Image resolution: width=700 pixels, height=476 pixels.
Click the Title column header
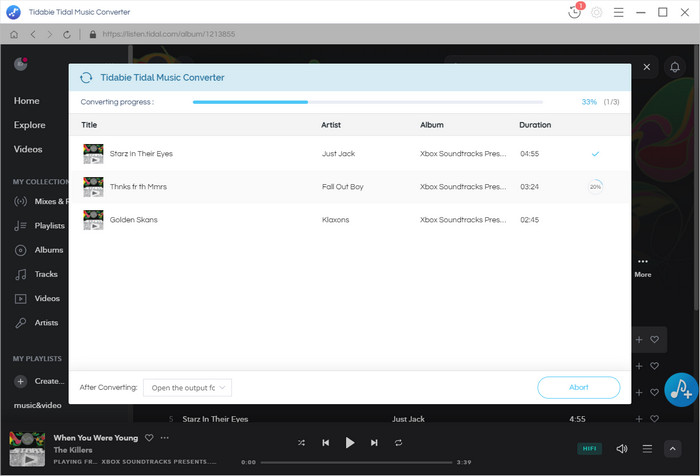89,125
